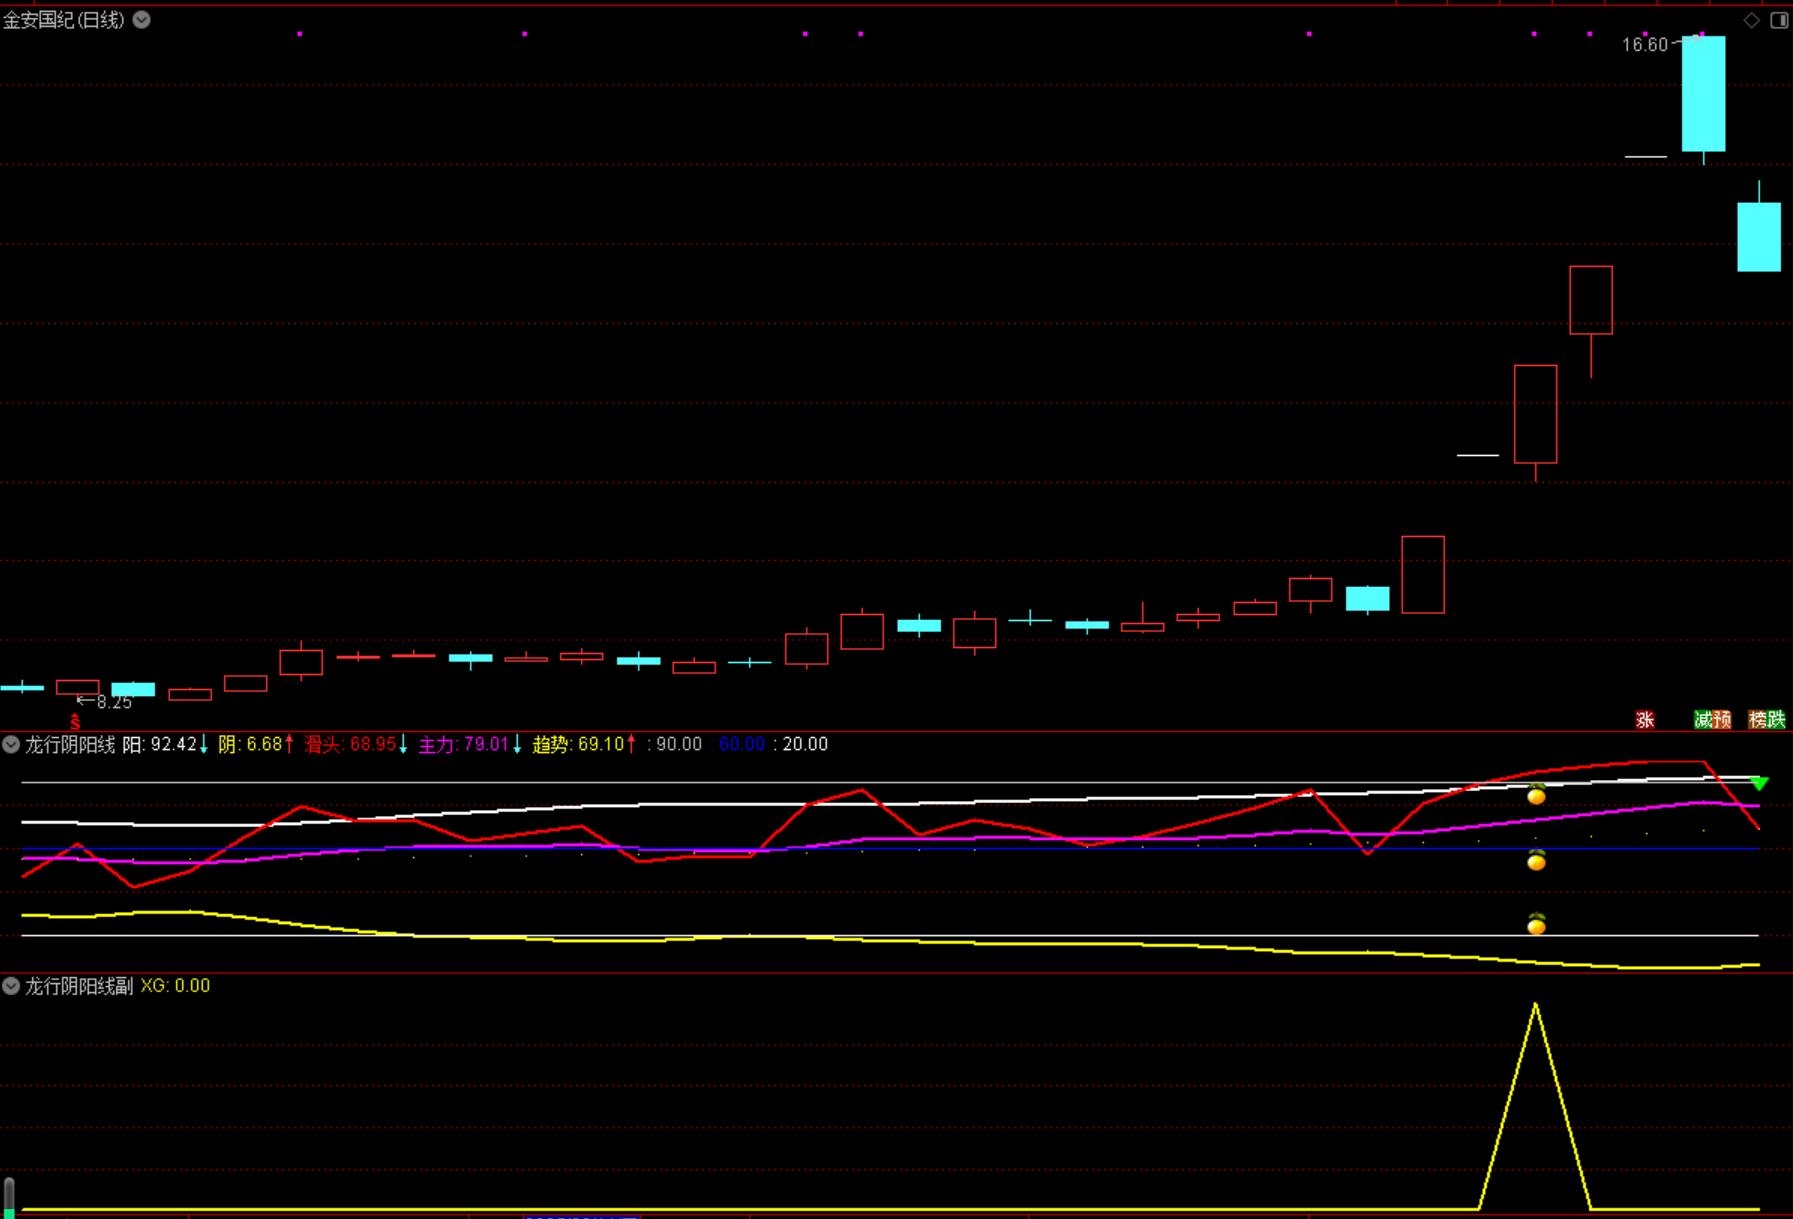1793x1219 pixels.
Task: Click the diamond marker icon at top right
Action: (x=1752, y=20)
